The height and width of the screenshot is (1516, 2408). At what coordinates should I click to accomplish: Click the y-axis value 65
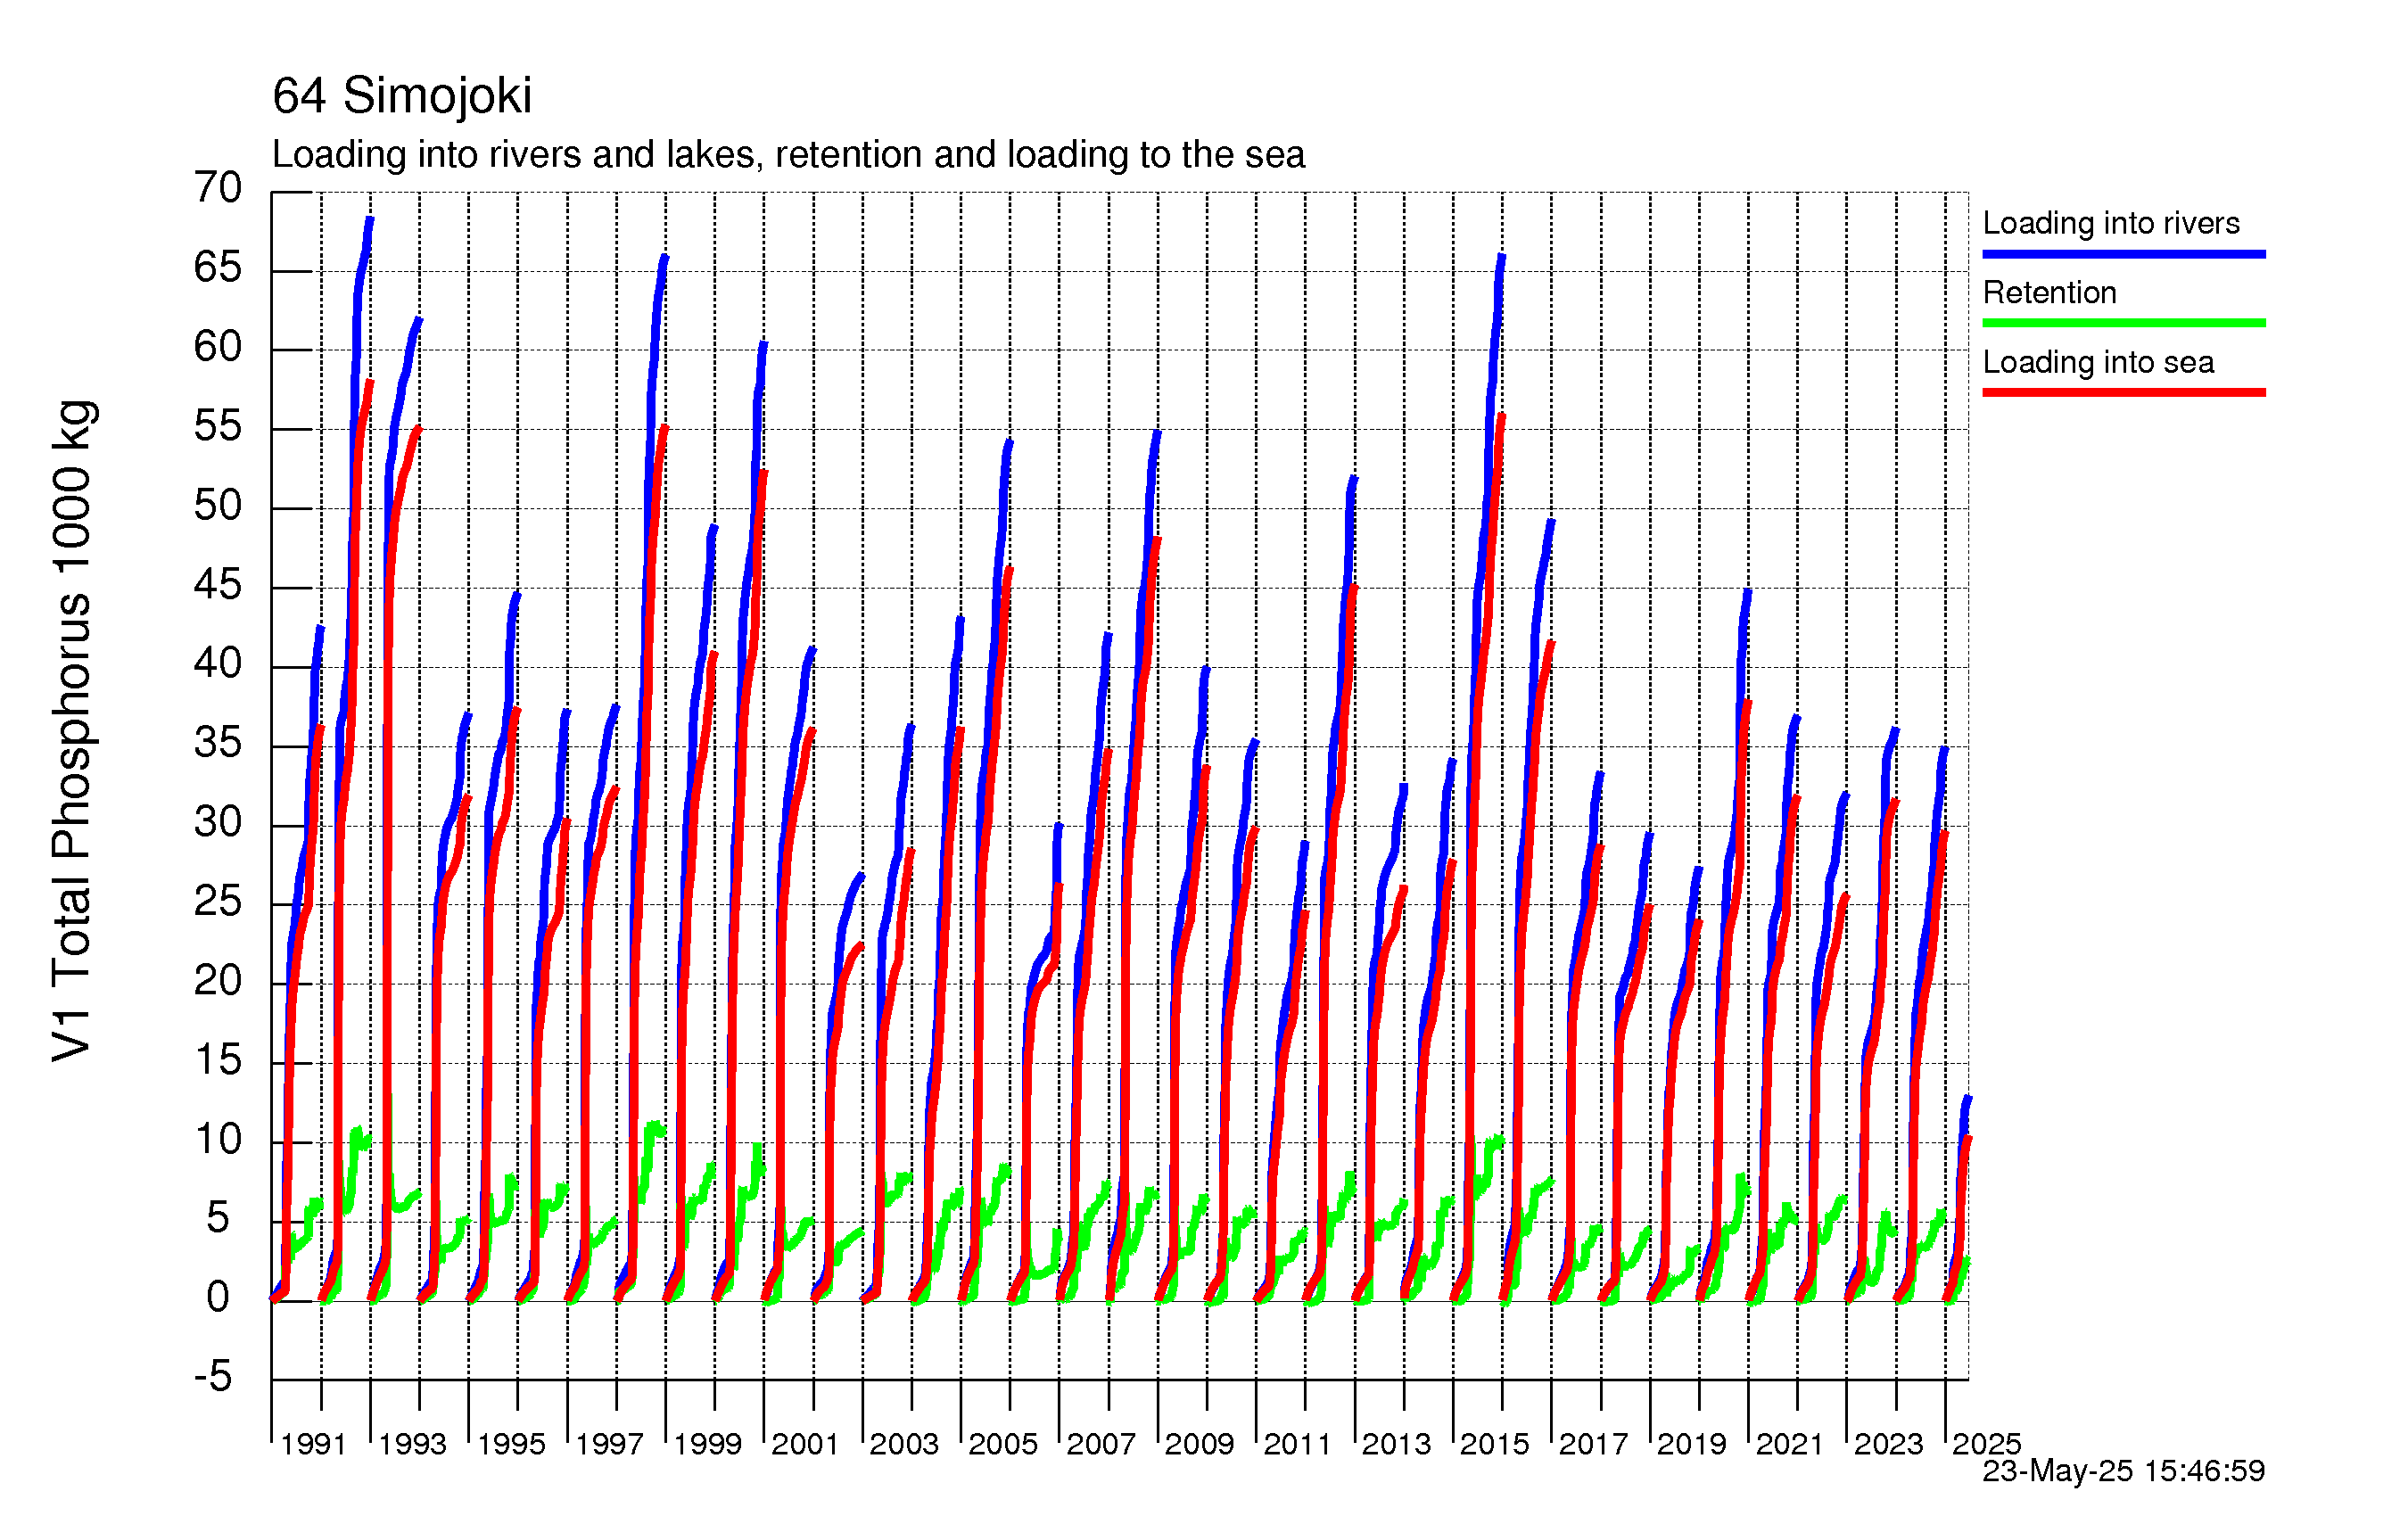coord(218,267)
